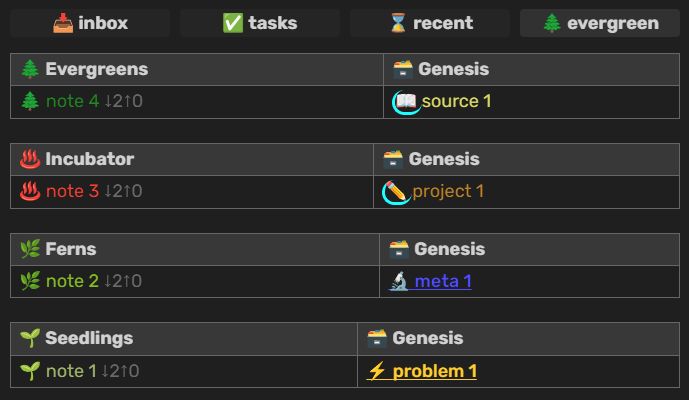
Task: Open the inbox tab
Action: point(91,23)
